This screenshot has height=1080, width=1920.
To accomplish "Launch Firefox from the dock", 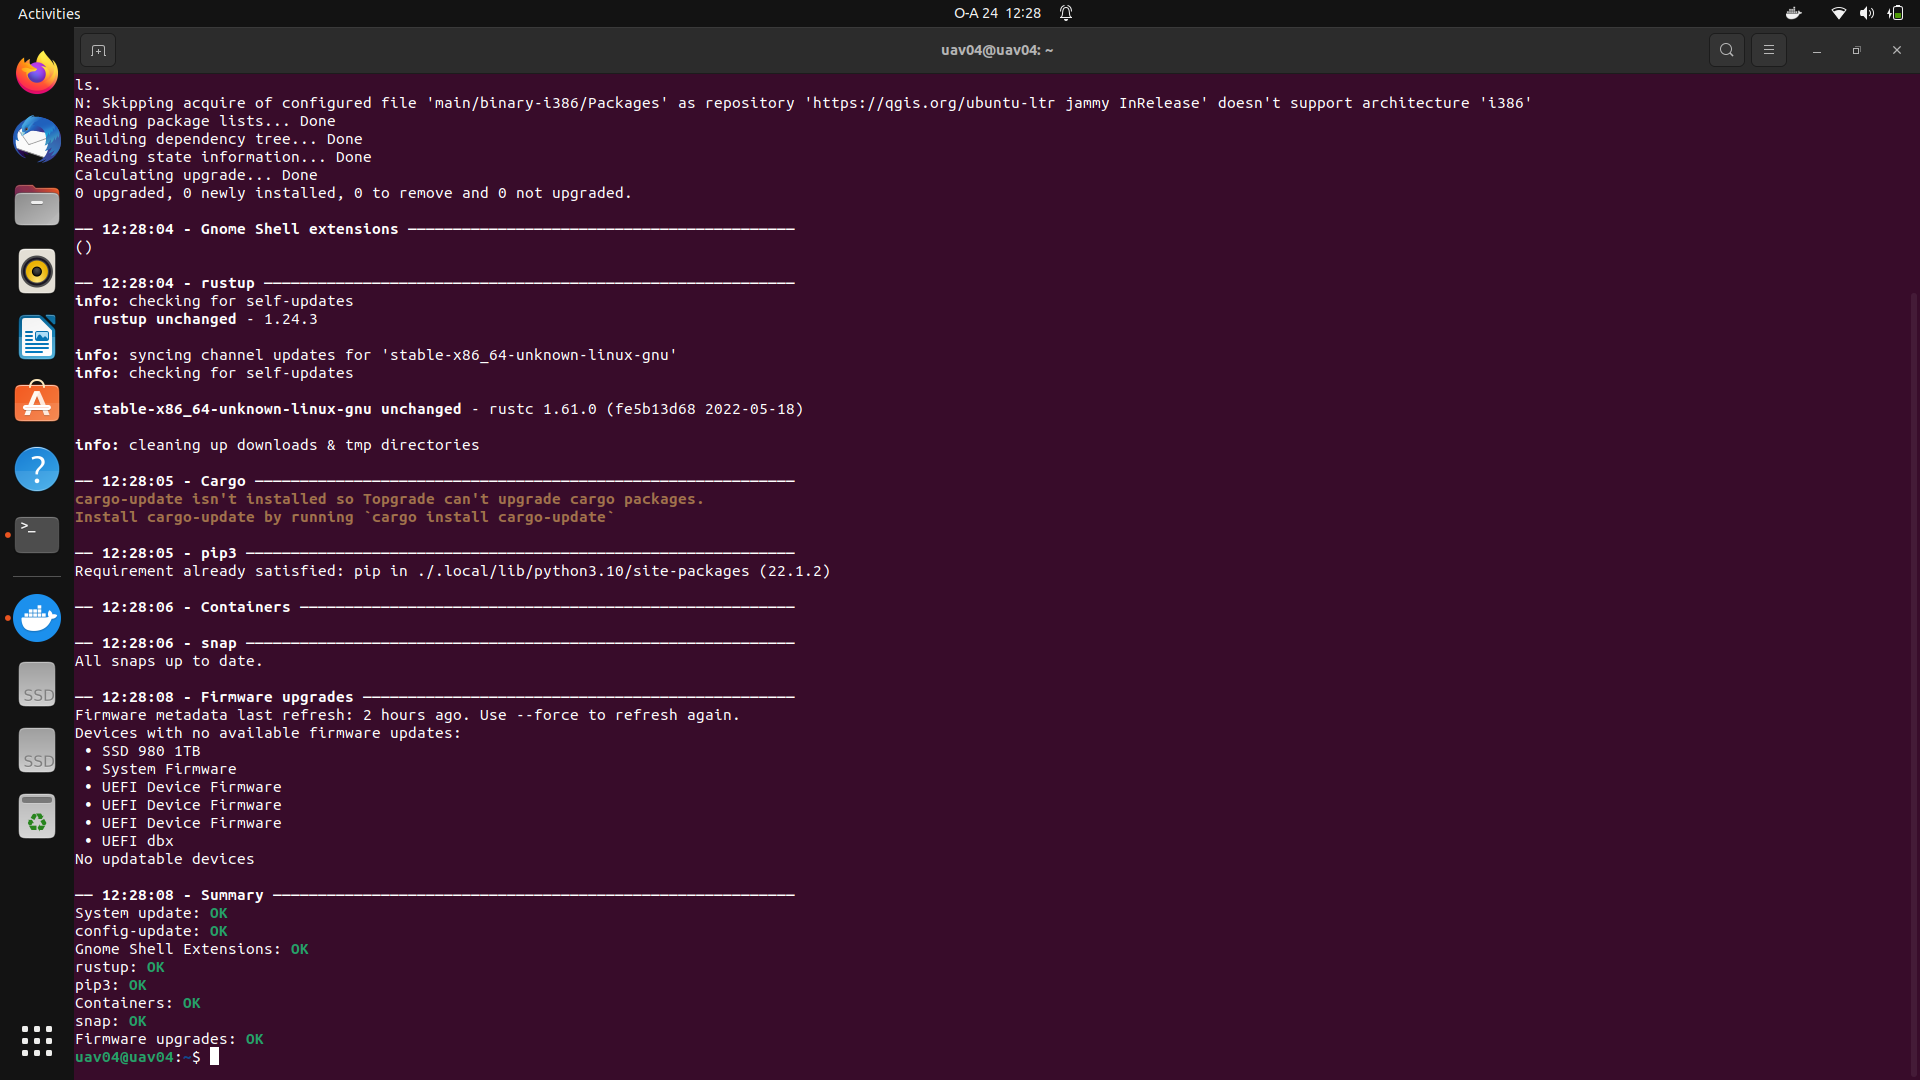I will pyautogui.click(x=37, y=73).
